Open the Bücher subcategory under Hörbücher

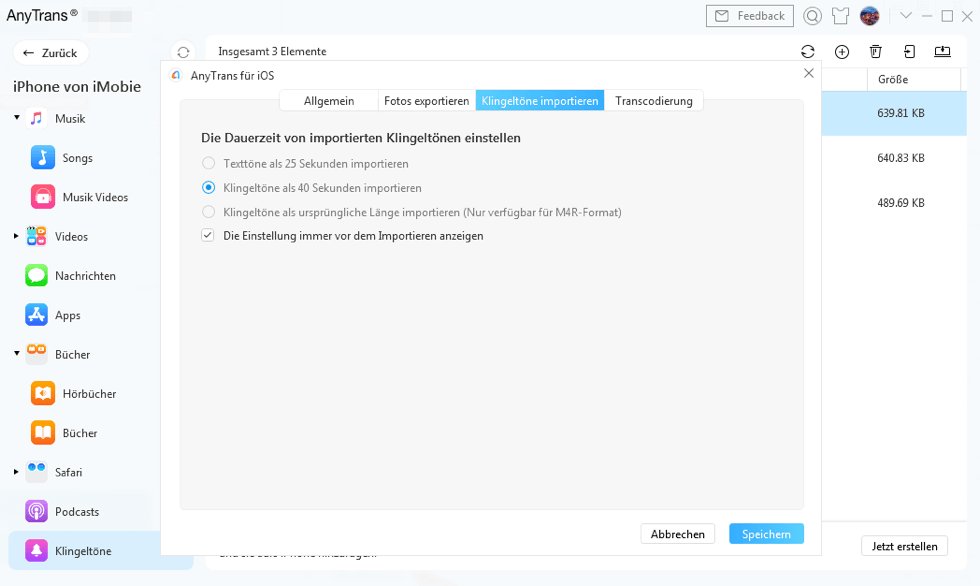(x=64, y=433)
